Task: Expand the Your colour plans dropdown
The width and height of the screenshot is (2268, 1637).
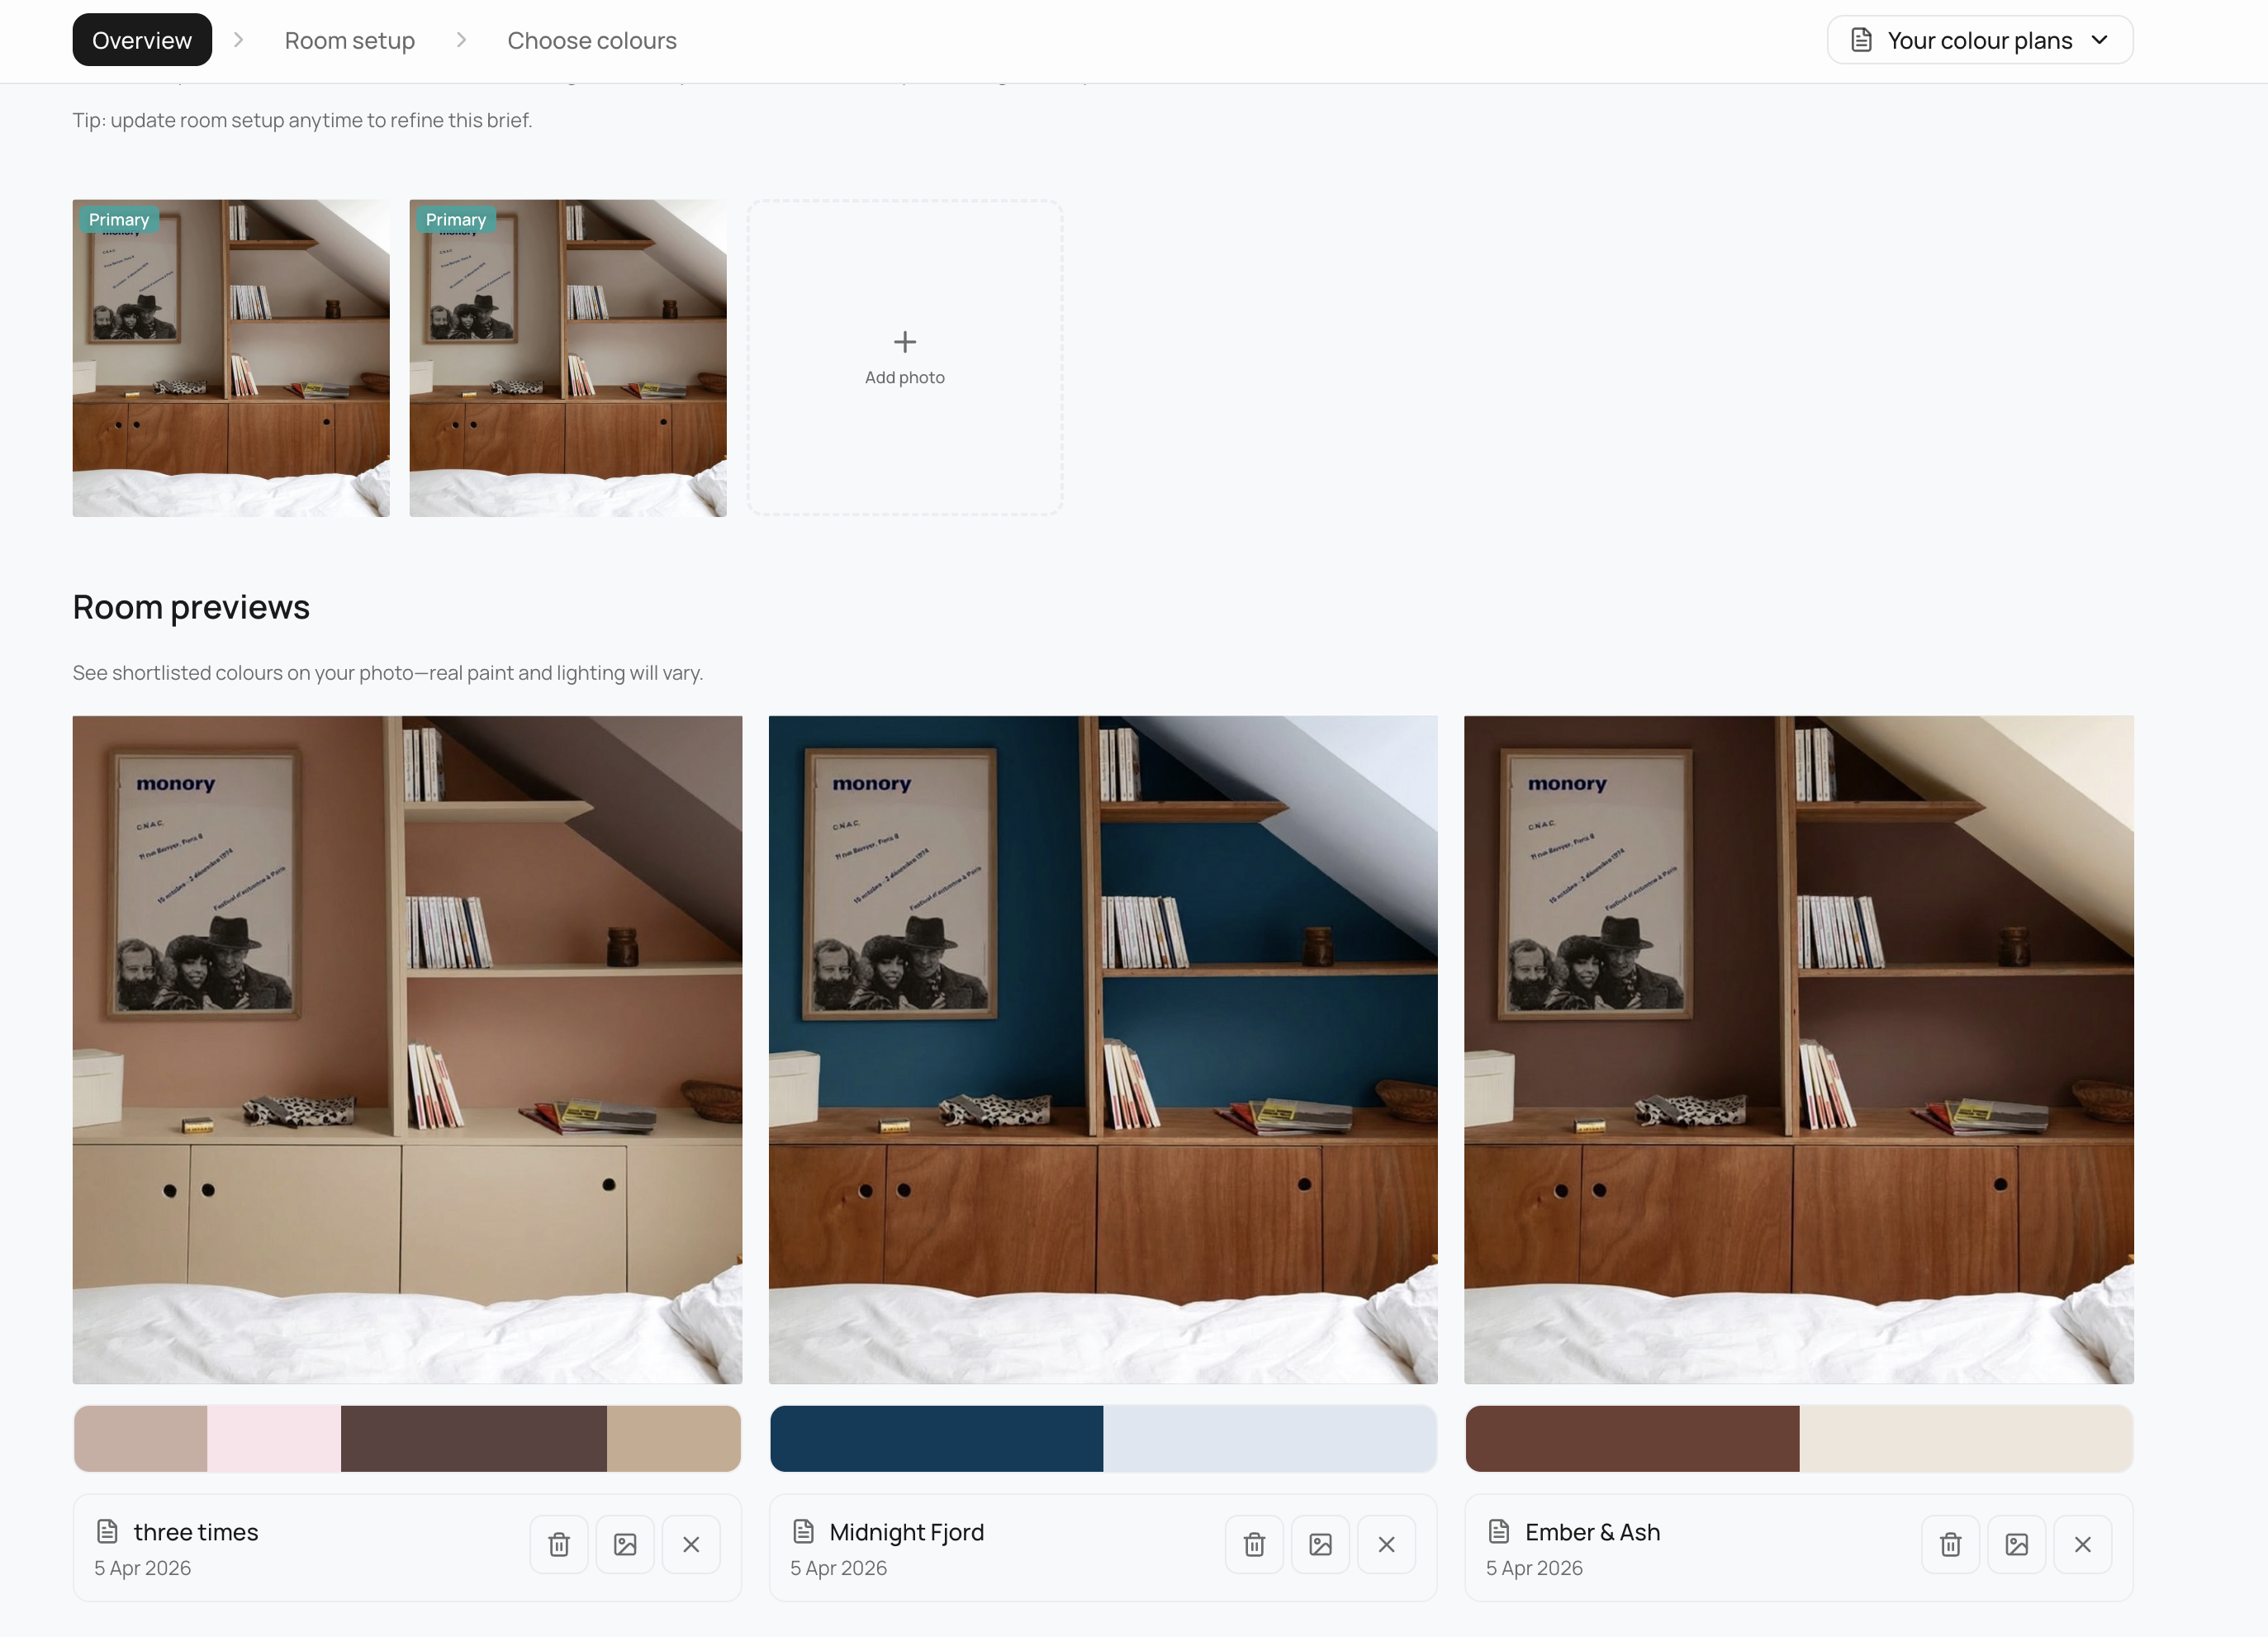Action: (x=1978, y=39)
